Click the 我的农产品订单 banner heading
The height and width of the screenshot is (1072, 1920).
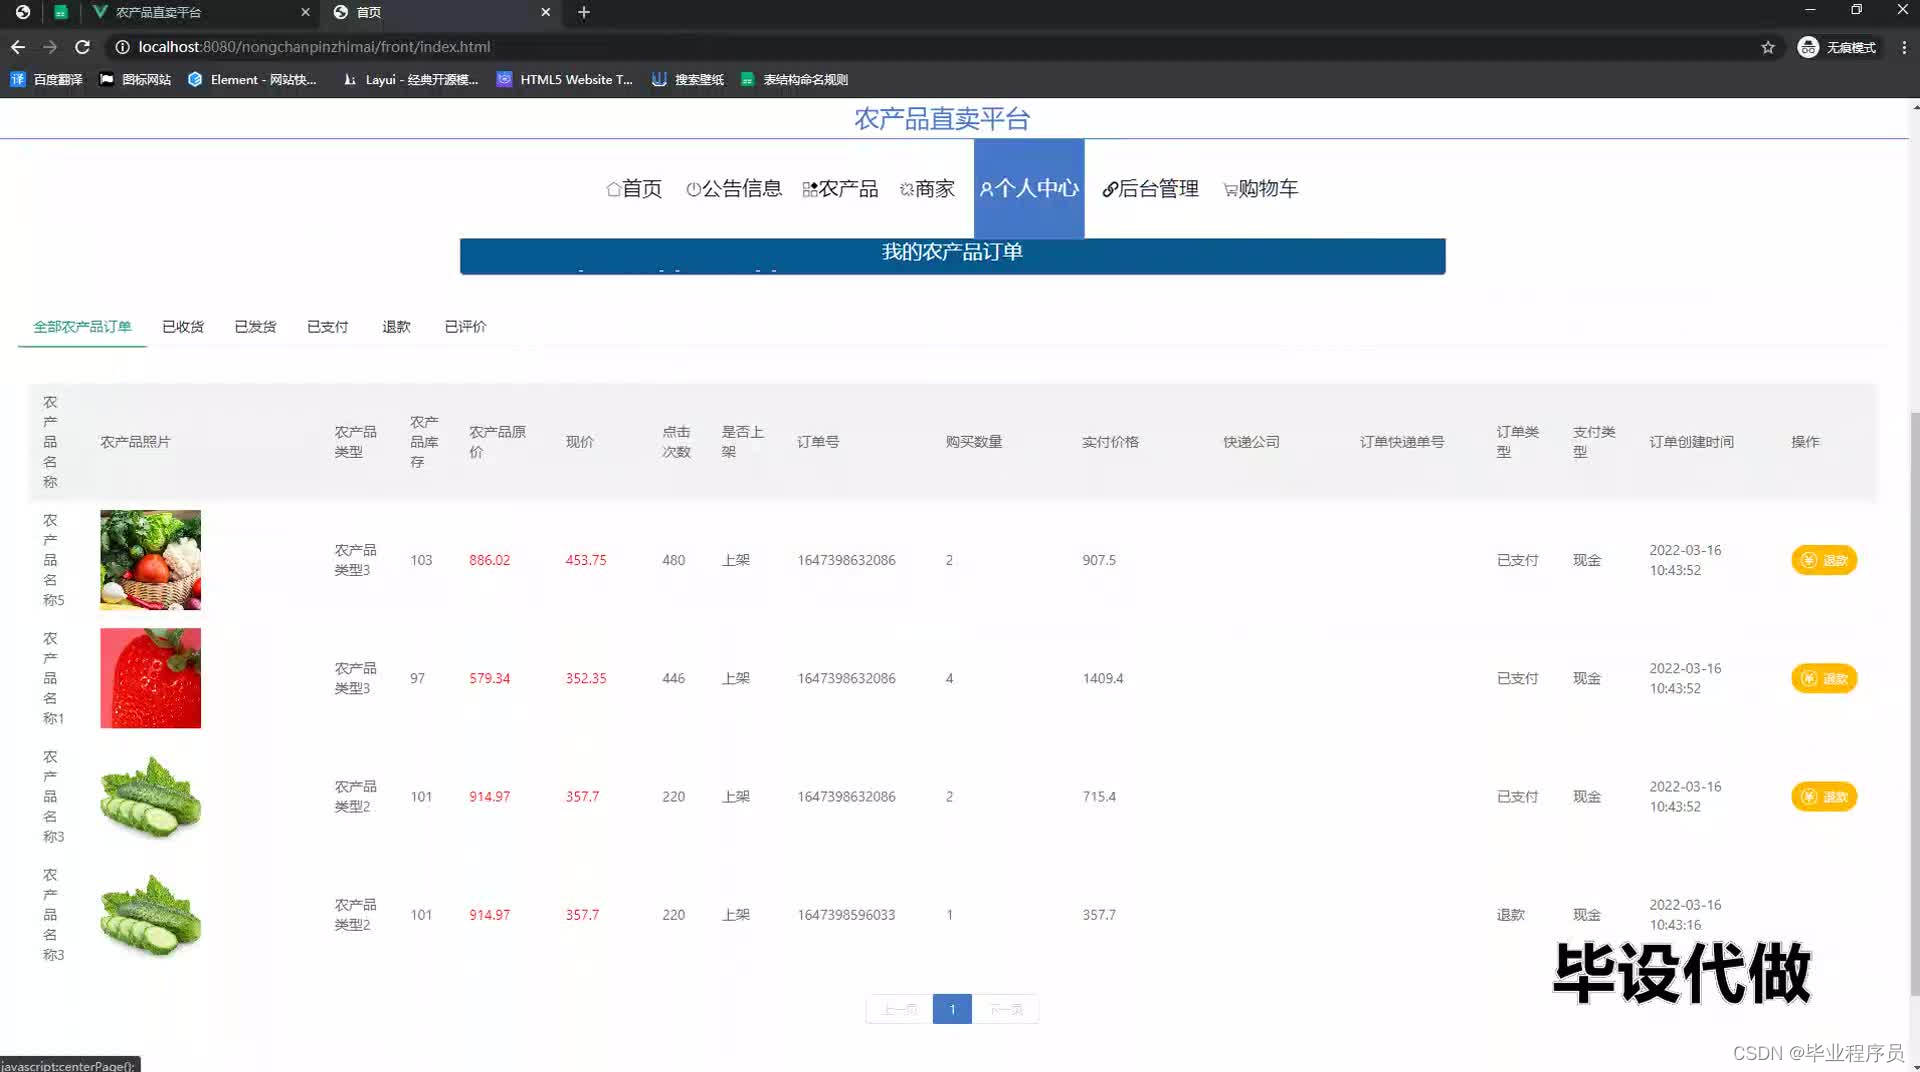(x=952, y=252)
